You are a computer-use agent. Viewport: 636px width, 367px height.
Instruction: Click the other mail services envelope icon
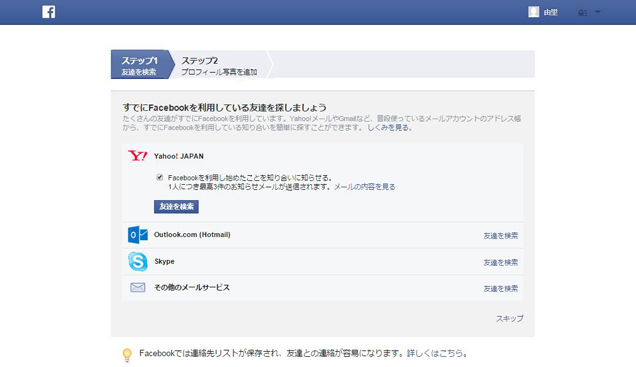click(138, 288)
